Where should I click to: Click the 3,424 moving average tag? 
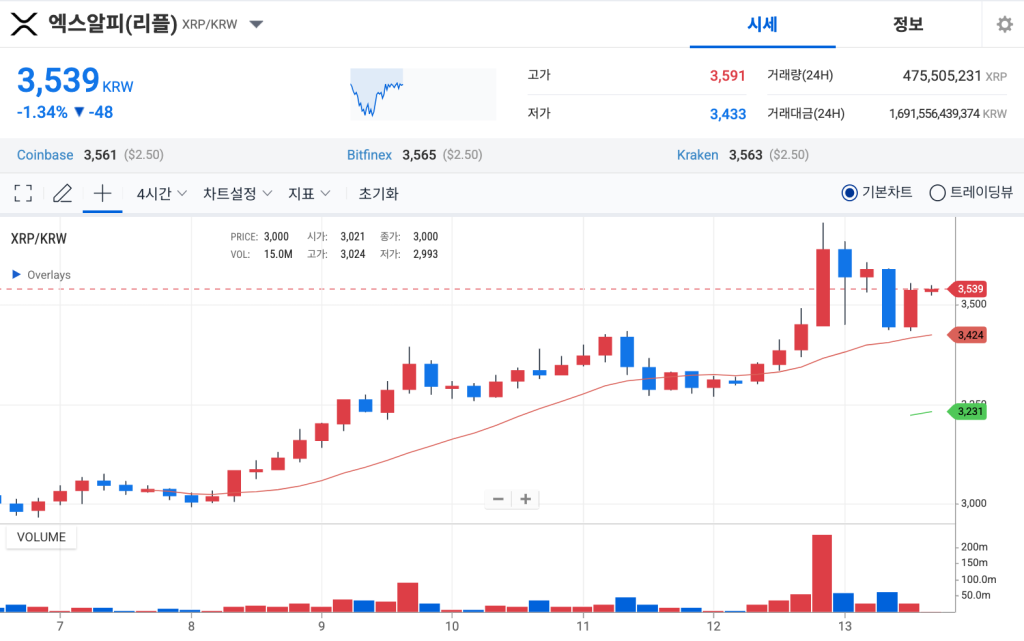(968, 336)
